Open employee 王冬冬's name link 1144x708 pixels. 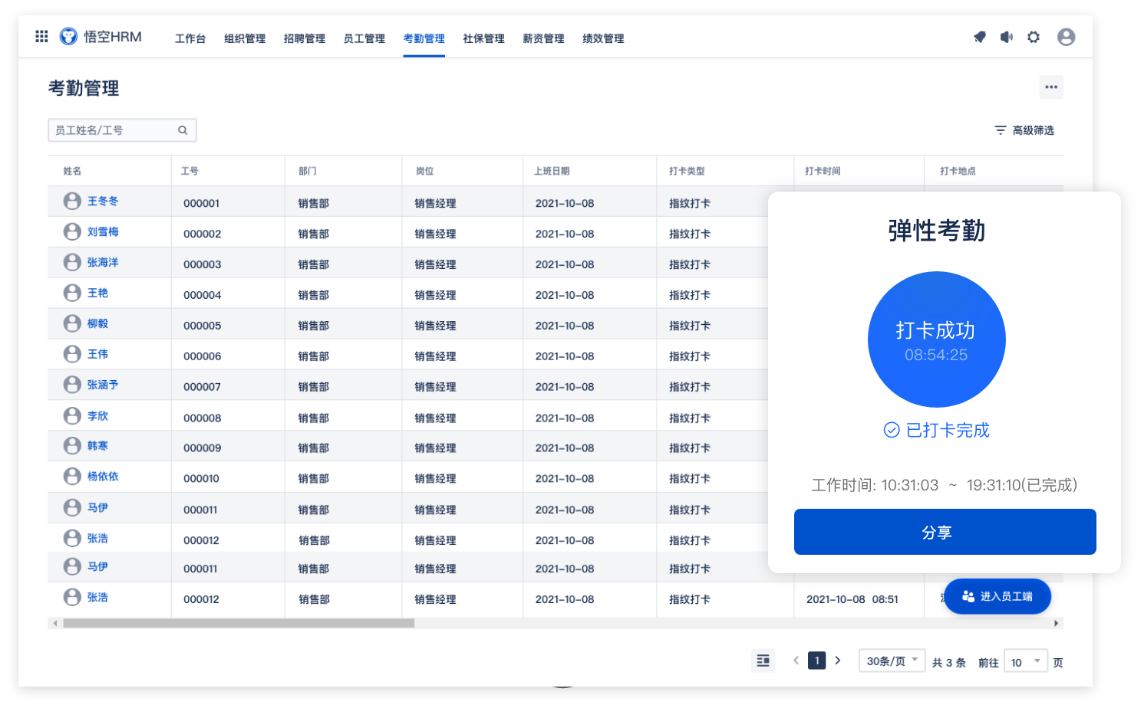(102, 201)
